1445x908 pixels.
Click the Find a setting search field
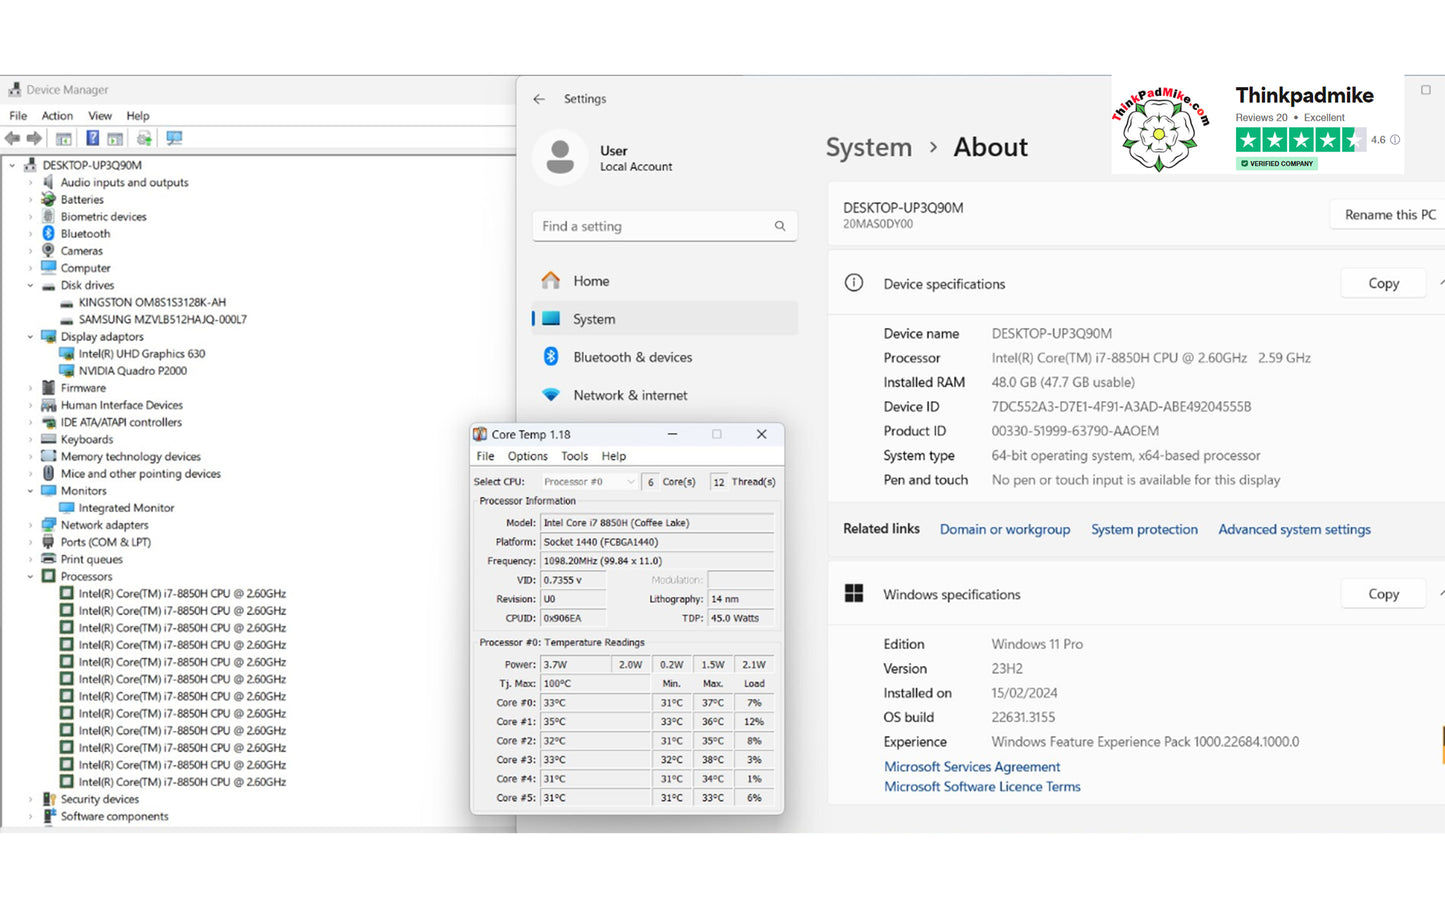[665, 226]
